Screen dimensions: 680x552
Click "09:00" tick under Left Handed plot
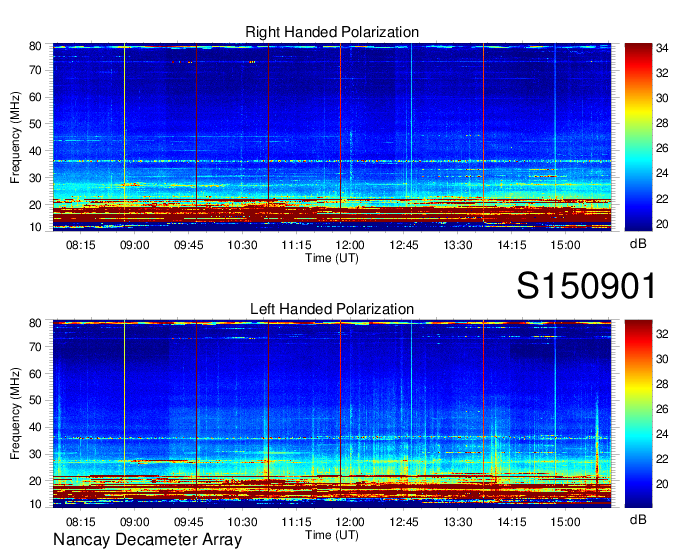[134, 522]
